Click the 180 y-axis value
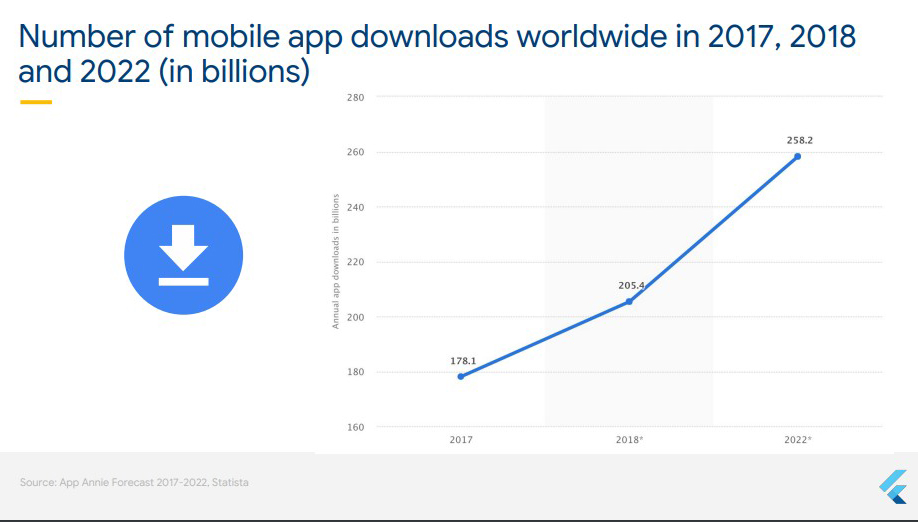Image resolution: width=918 pixels, height=522 pixels. pyautogui.click(x=355, y=372)
